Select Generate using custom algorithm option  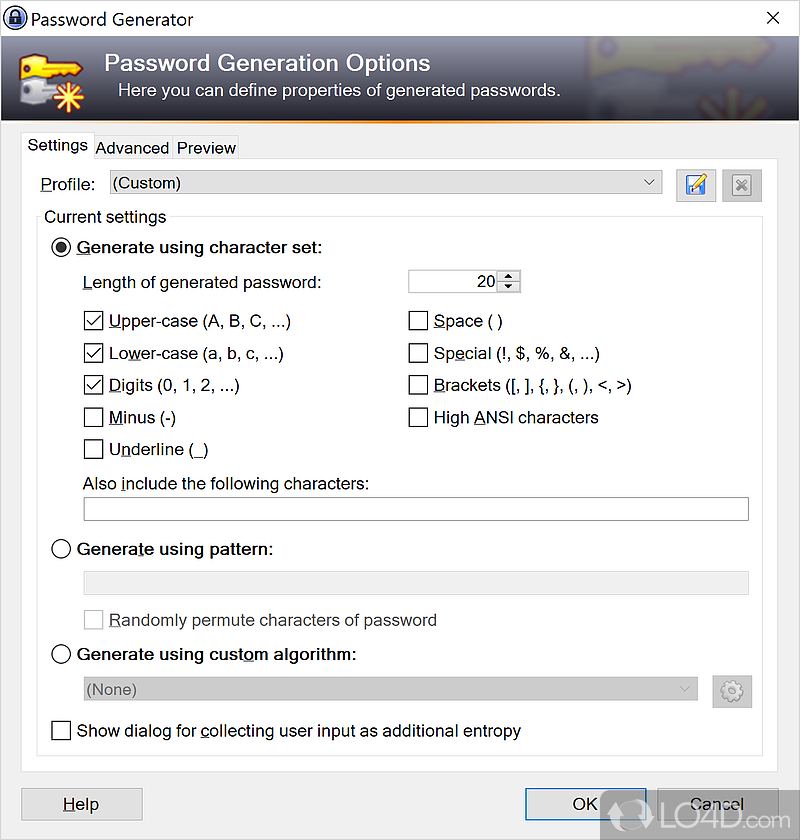(61, 655)
